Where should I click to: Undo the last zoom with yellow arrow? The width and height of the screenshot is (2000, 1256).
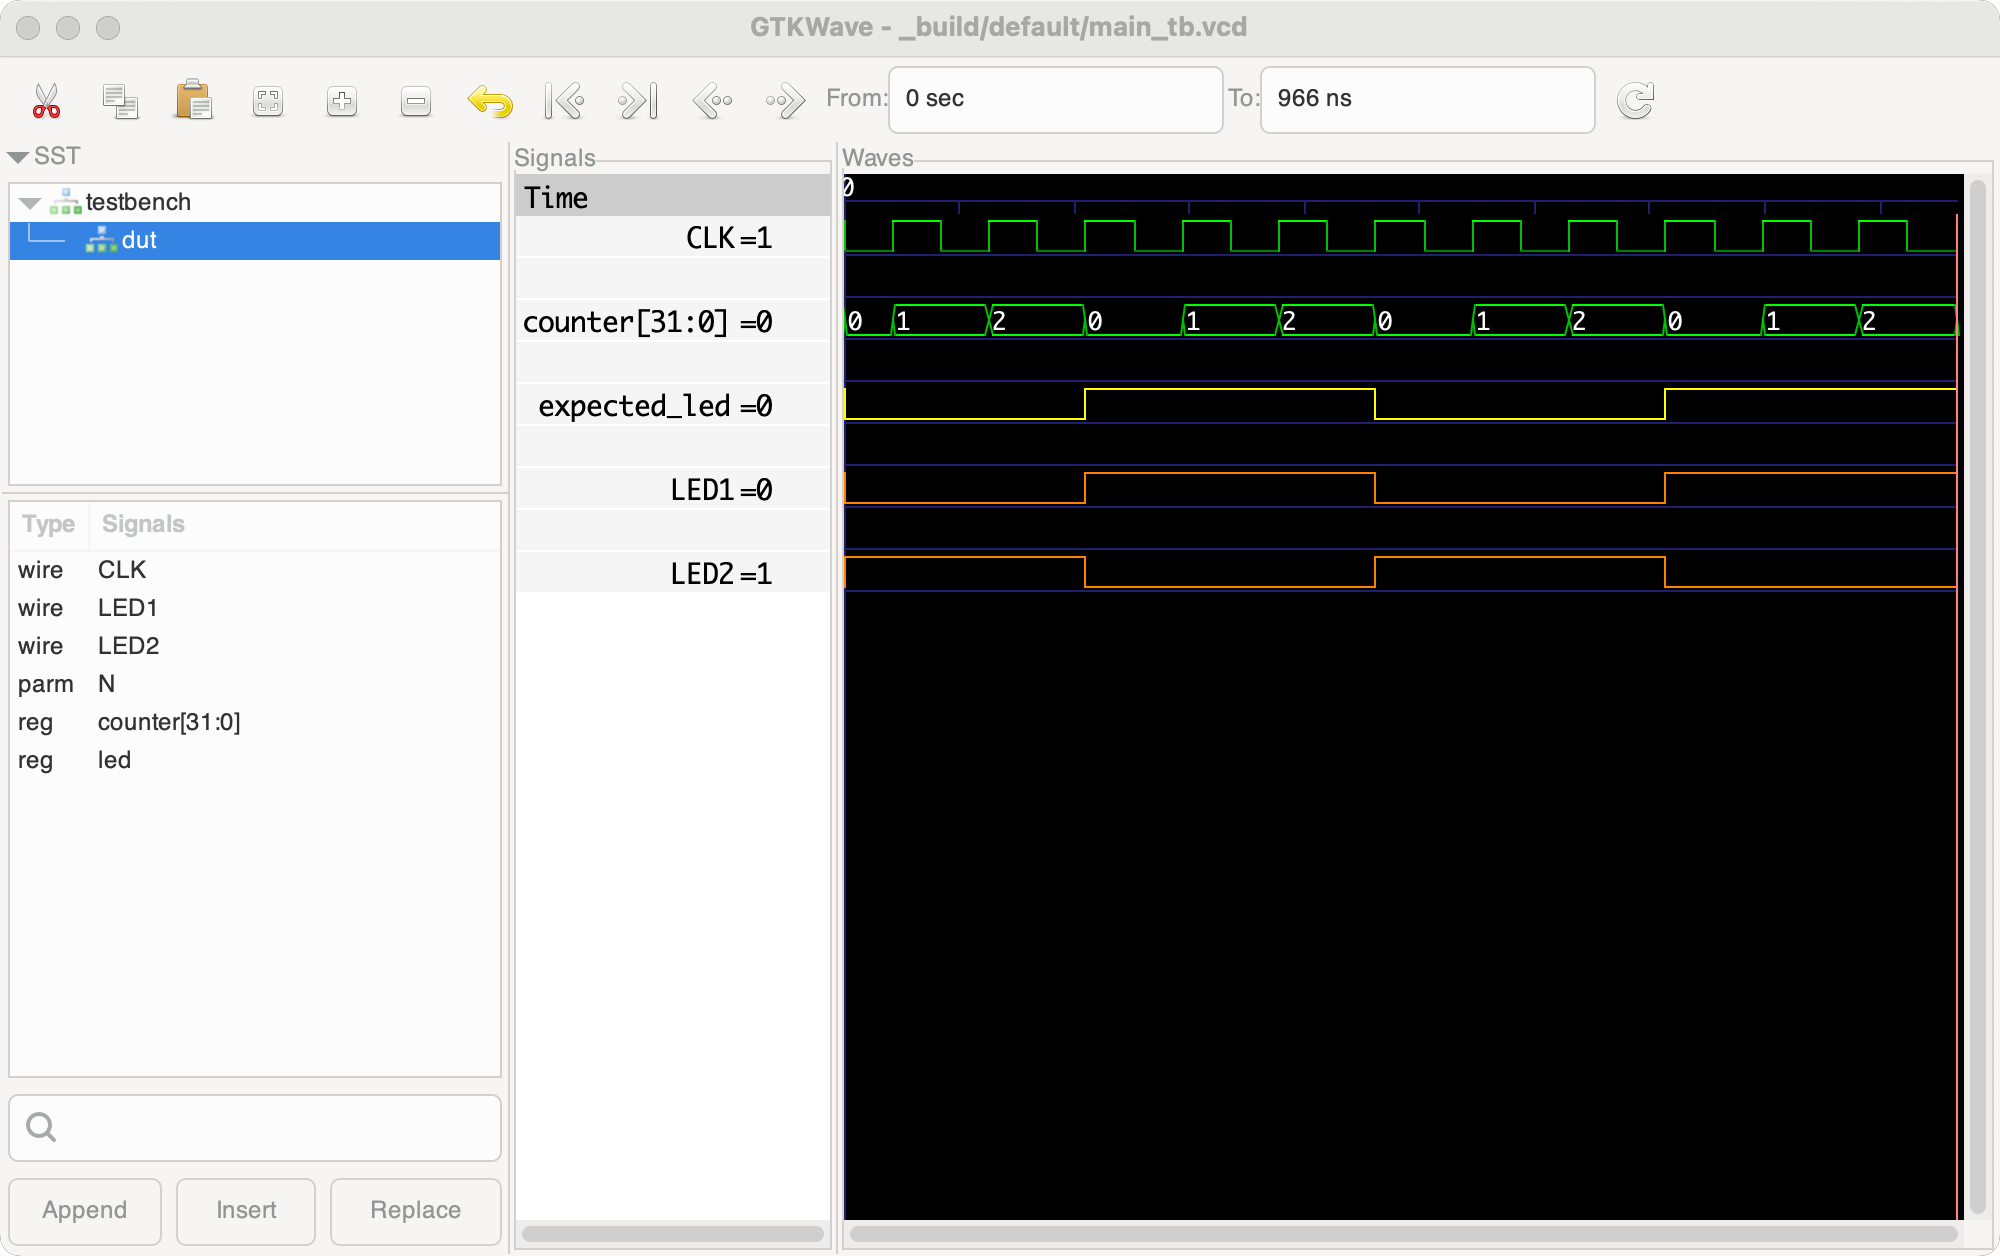[x=488, y=100]
